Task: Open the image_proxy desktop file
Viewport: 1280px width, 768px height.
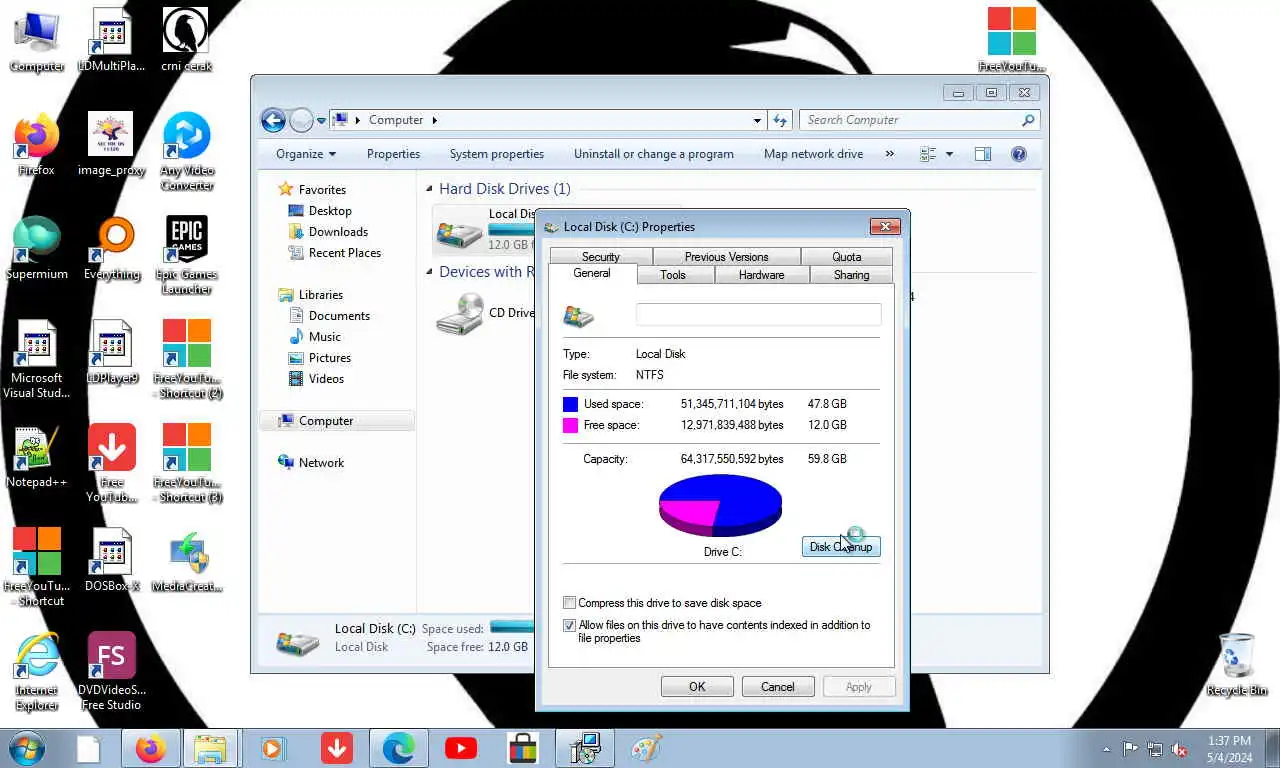Action: click(111, 145)
